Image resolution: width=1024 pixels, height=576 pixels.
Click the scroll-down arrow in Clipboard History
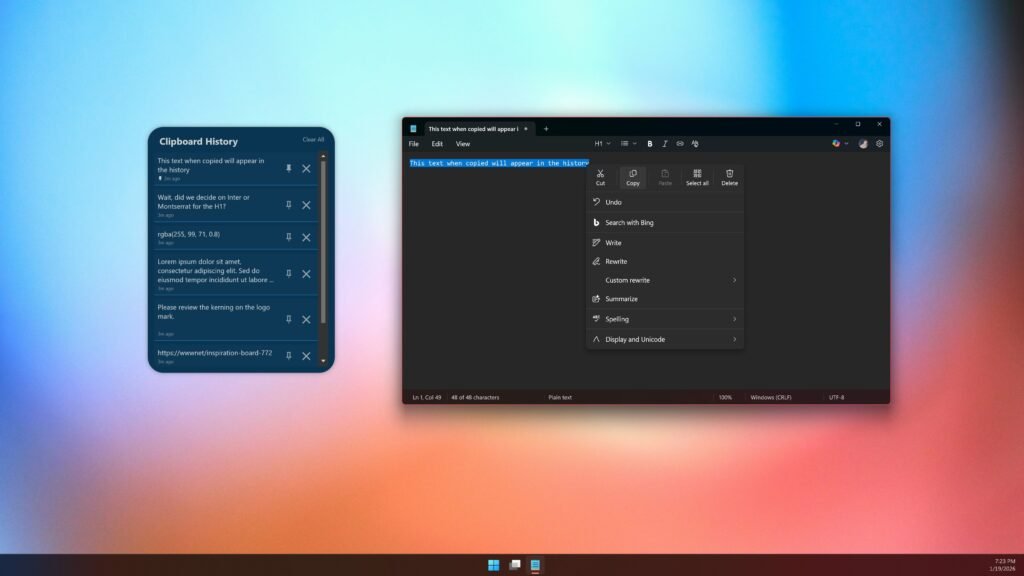pos(323,360)
